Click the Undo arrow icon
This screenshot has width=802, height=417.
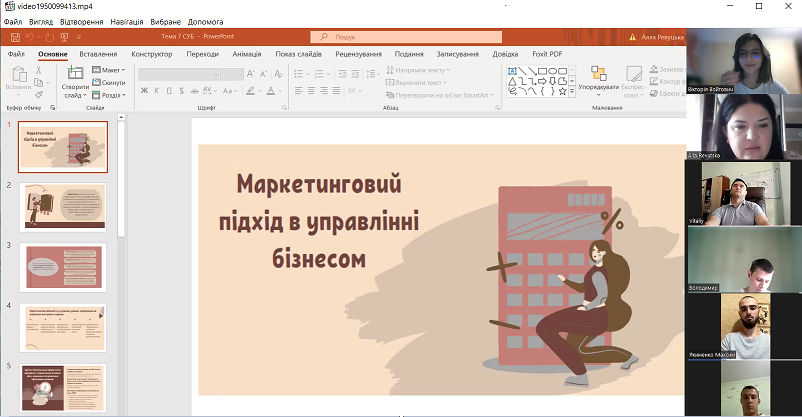(30, 37)
